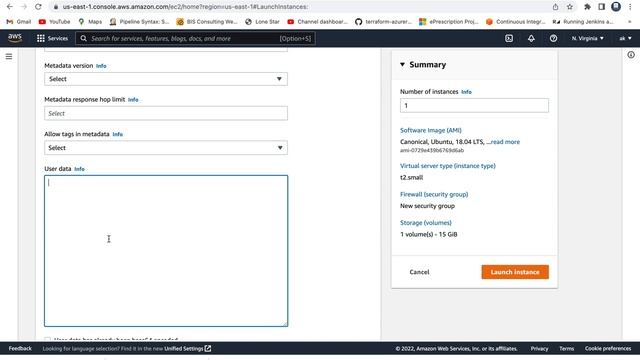Click the read more AMI link

(x=505, y=142)
